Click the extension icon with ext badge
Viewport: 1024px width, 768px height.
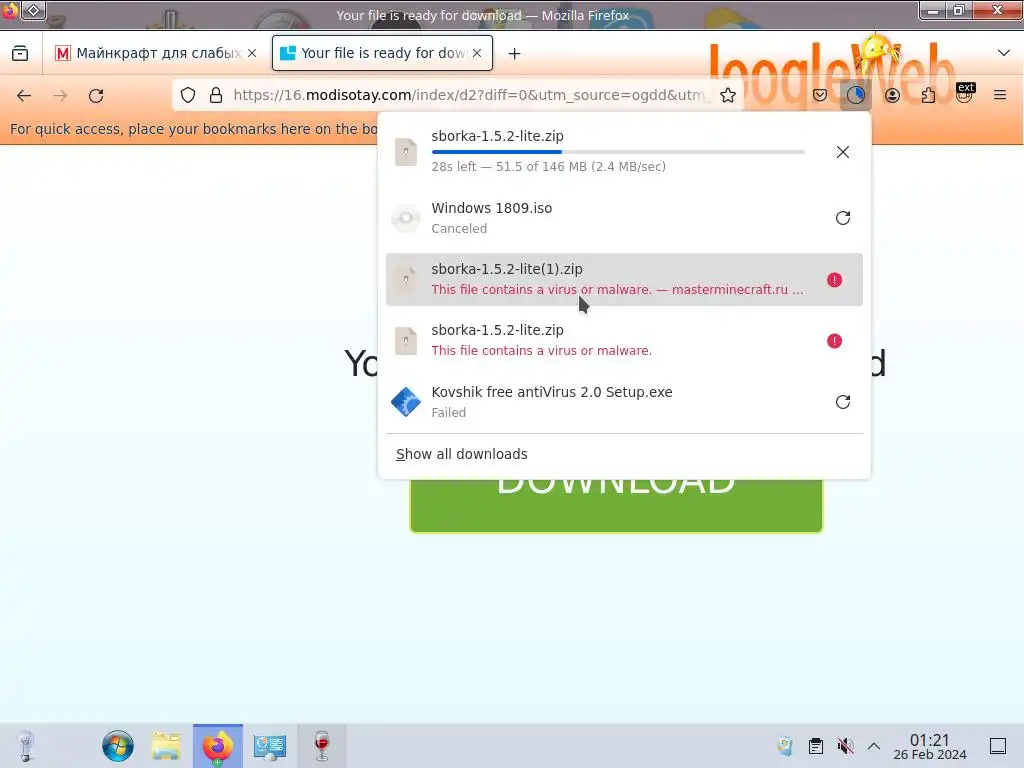point(965,93)
